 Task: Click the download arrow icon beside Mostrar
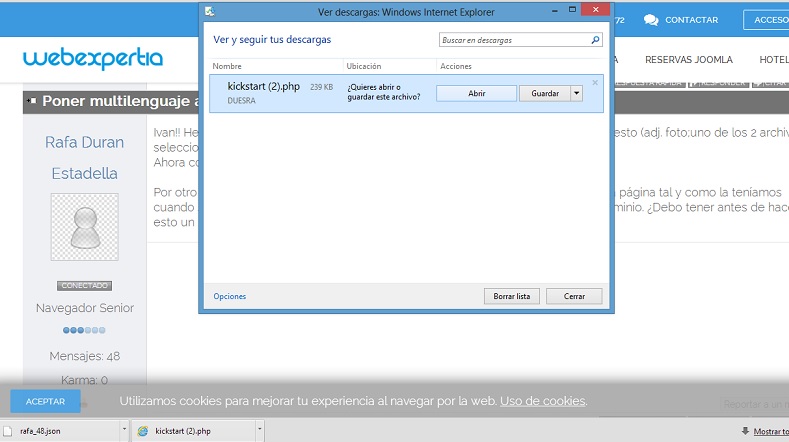[x=745, y=431]
